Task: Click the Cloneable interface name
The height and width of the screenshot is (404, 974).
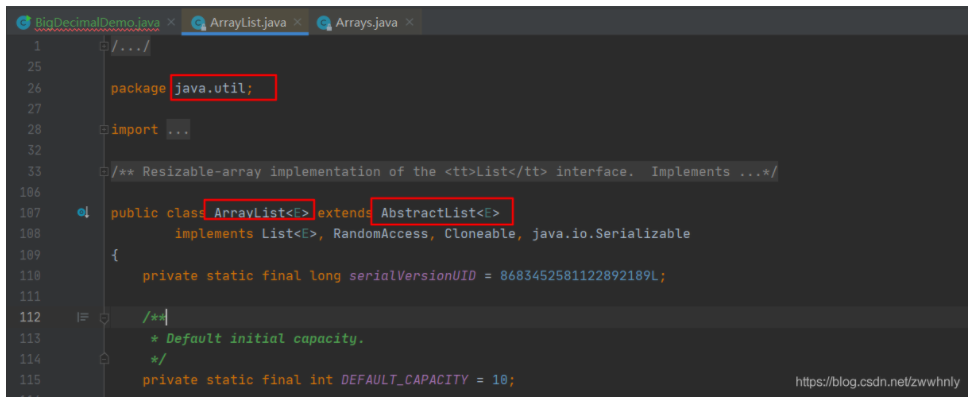Action: tap(480, 234)
